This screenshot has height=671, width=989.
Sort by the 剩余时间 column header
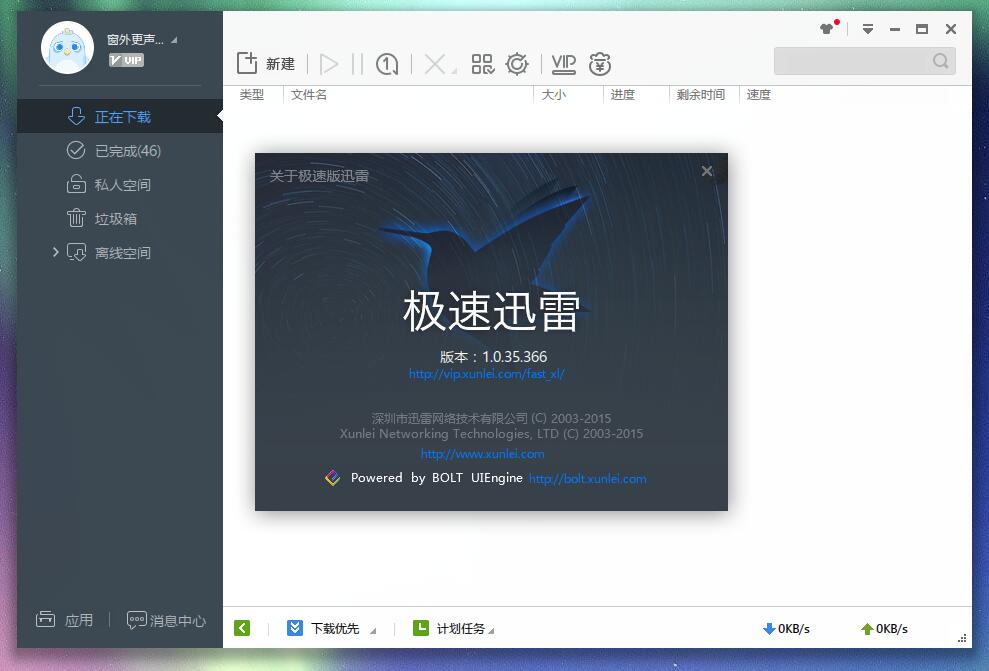coord(700,95)
